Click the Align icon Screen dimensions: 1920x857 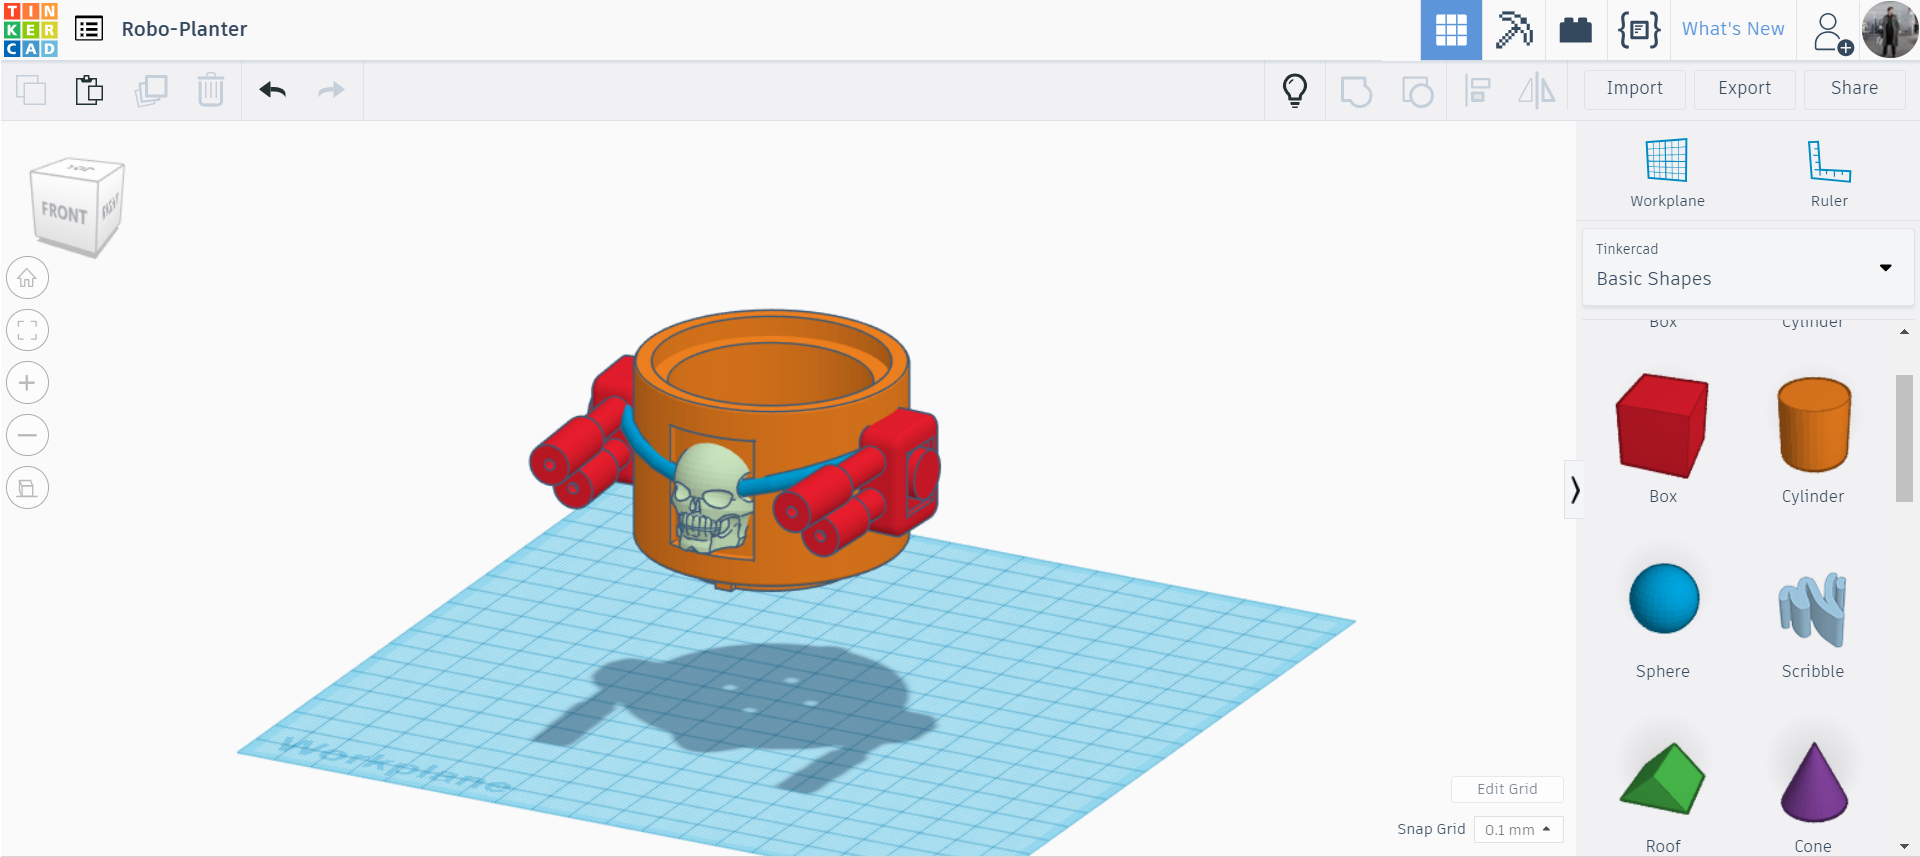[x=1477, y=91]
